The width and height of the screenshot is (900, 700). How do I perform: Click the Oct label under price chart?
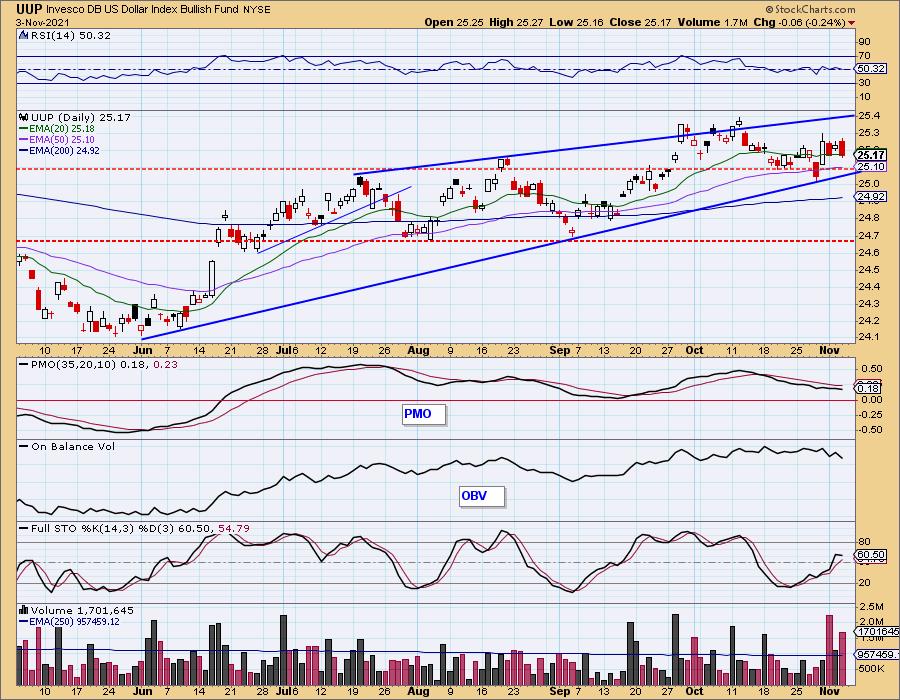(x=694, y=350)
